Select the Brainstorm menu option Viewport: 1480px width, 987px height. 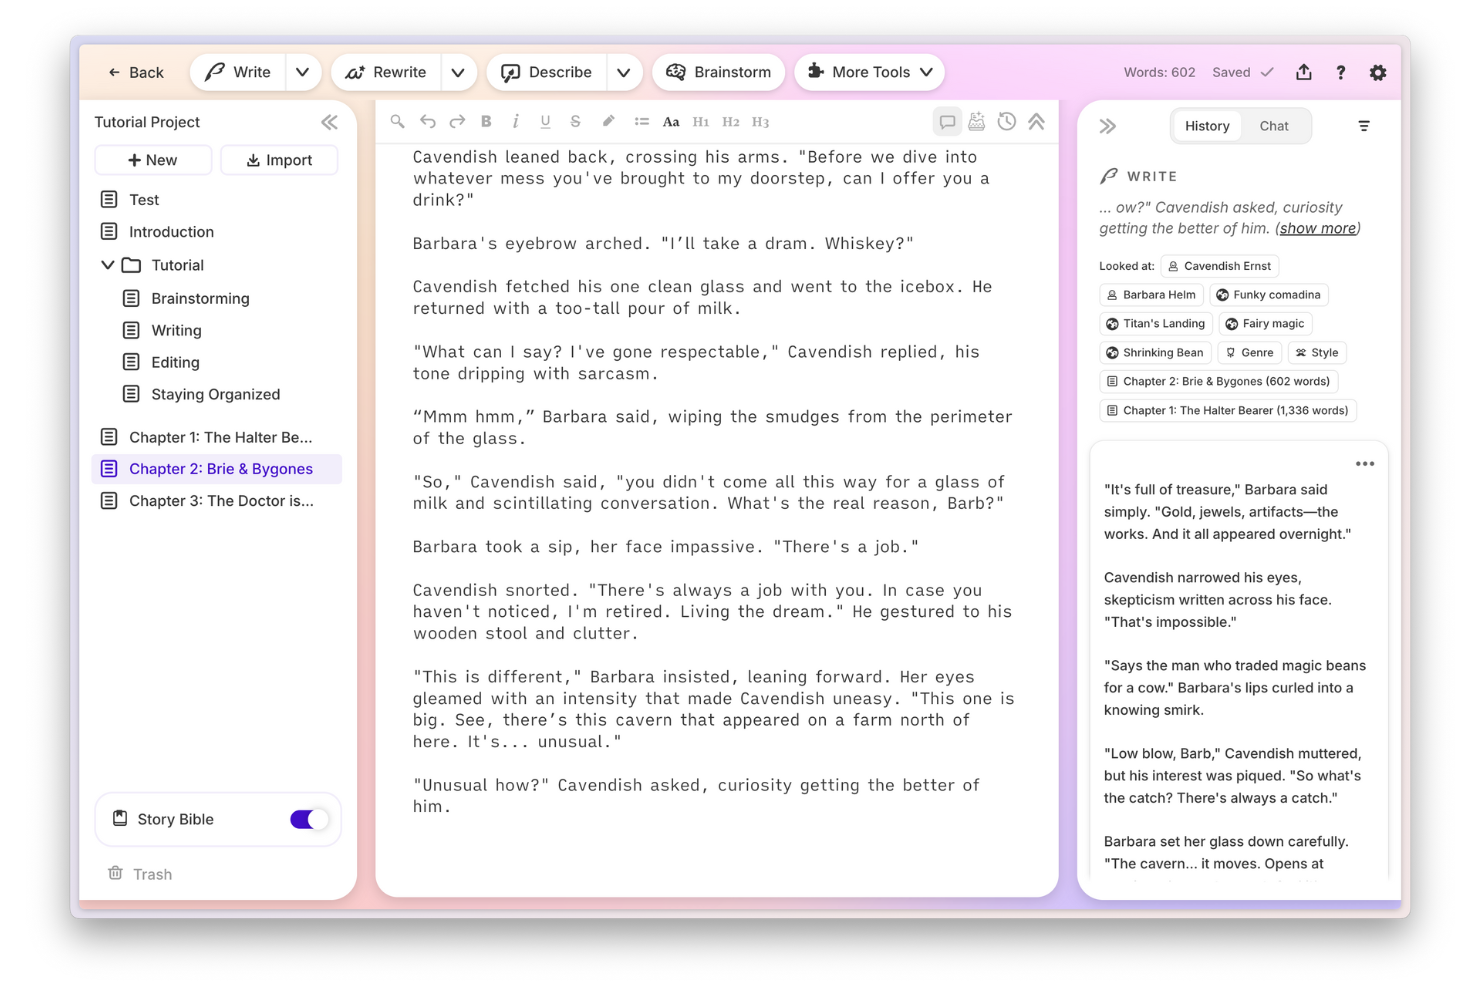718,72
